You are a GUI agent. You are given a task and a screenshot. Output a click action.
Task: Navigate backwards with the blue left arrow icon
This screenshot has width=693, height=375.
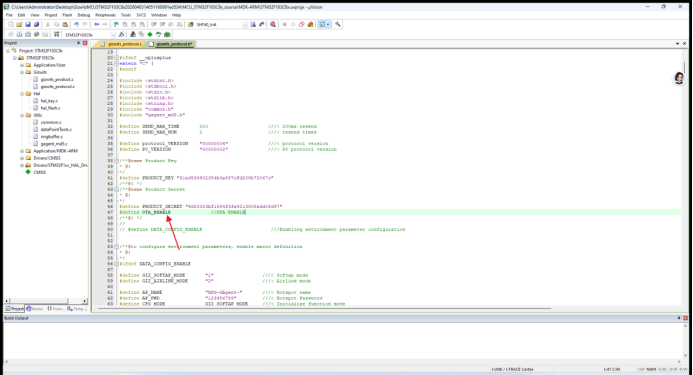point(96,24)
